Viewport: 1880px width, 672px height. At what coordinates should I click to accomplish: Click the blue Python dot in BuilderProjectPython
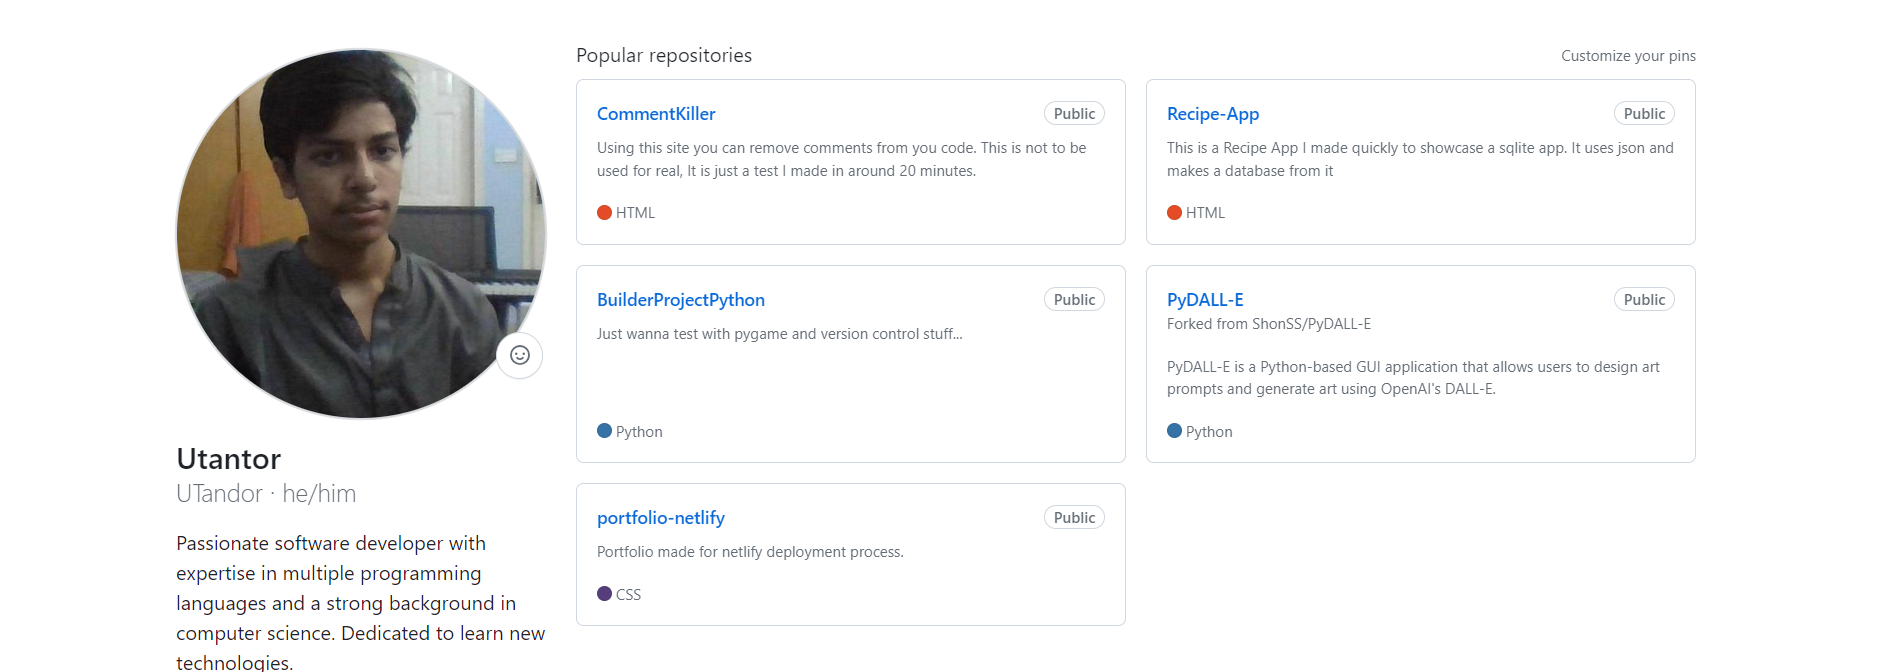pyautogui.click(x=604, y=431)
